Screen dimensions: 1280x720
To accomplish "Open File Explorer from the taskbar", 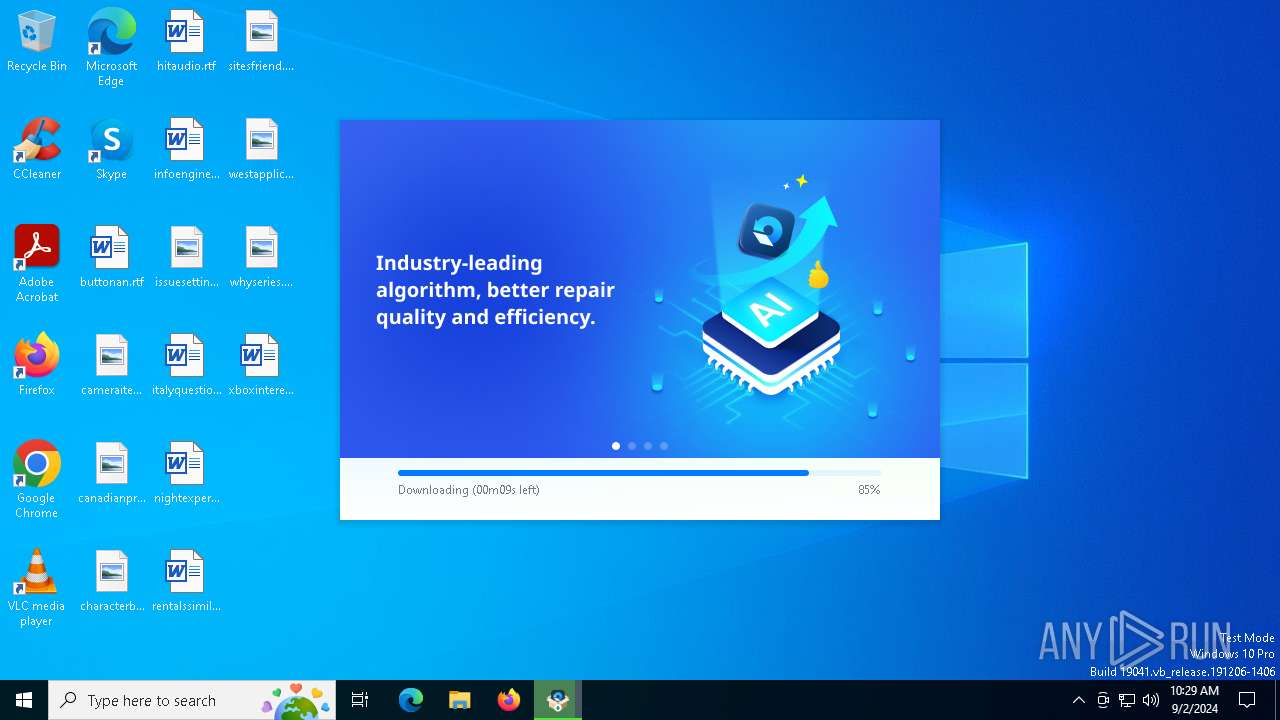I will [x=460, y=700].
